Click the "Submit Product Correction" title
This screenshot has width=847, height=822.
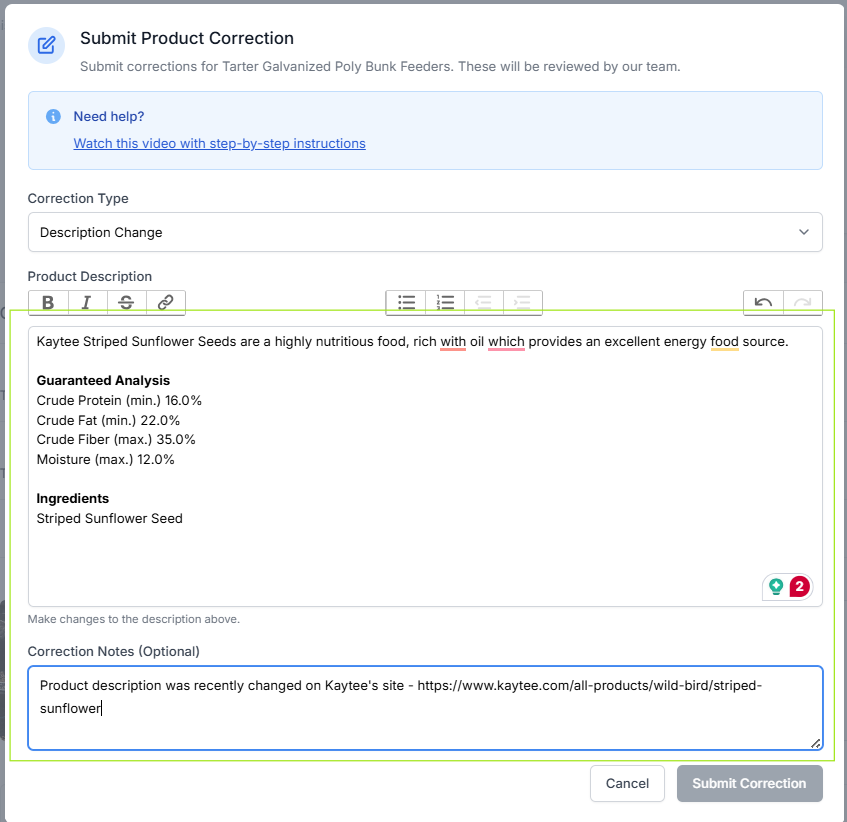point(187,38)
